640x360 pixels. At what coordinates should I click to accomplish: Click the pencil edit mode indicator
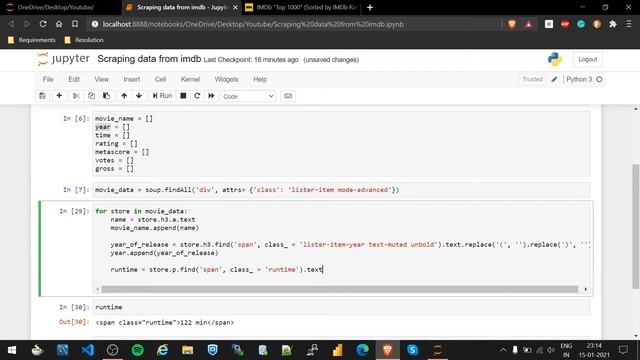[554, 79]
